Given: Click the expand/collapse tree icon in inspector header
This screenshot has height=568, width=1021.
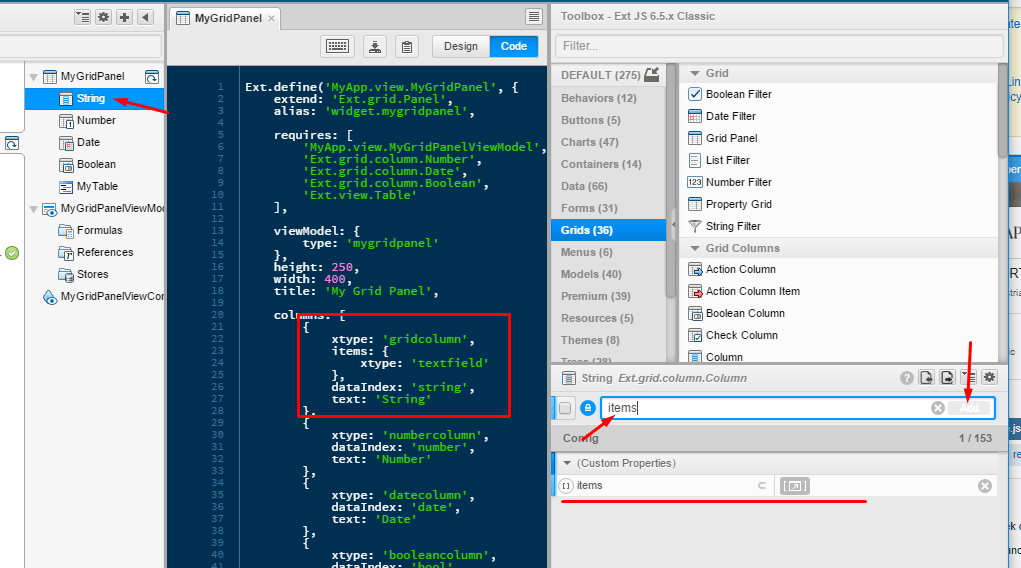Looking at the screenshot, I should pyautogui.click(x=83, y=17).
